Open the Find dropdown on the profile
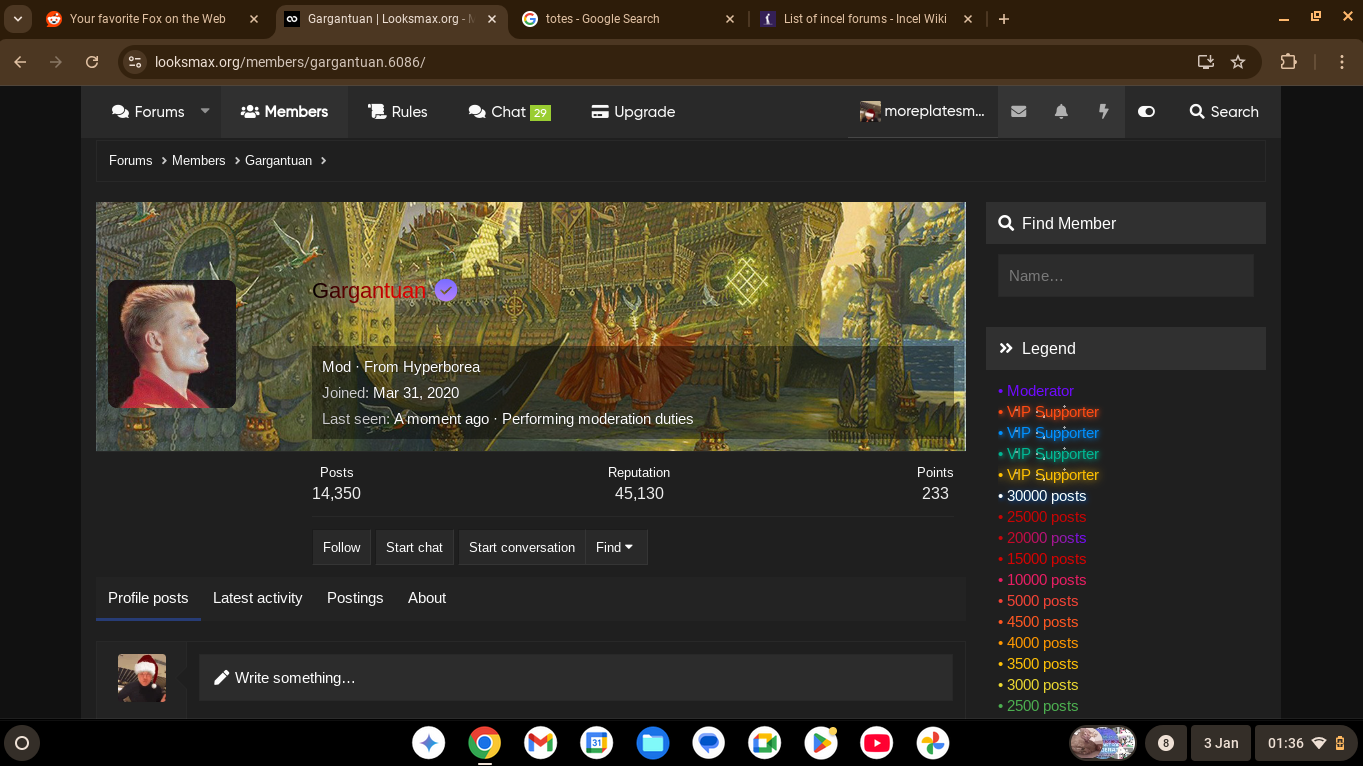This screenshot has height=766, width=1363. pos(616,547)
